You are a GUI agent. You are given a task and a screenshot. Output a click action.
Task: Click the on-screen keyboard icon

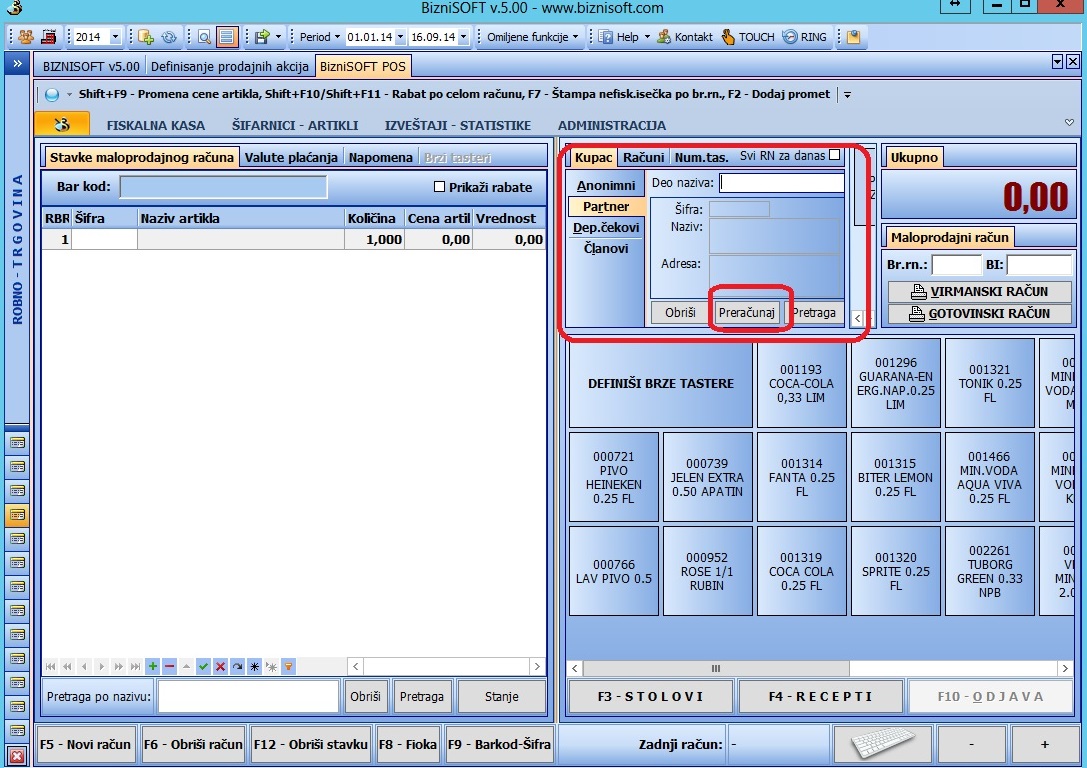click(878, 746)
